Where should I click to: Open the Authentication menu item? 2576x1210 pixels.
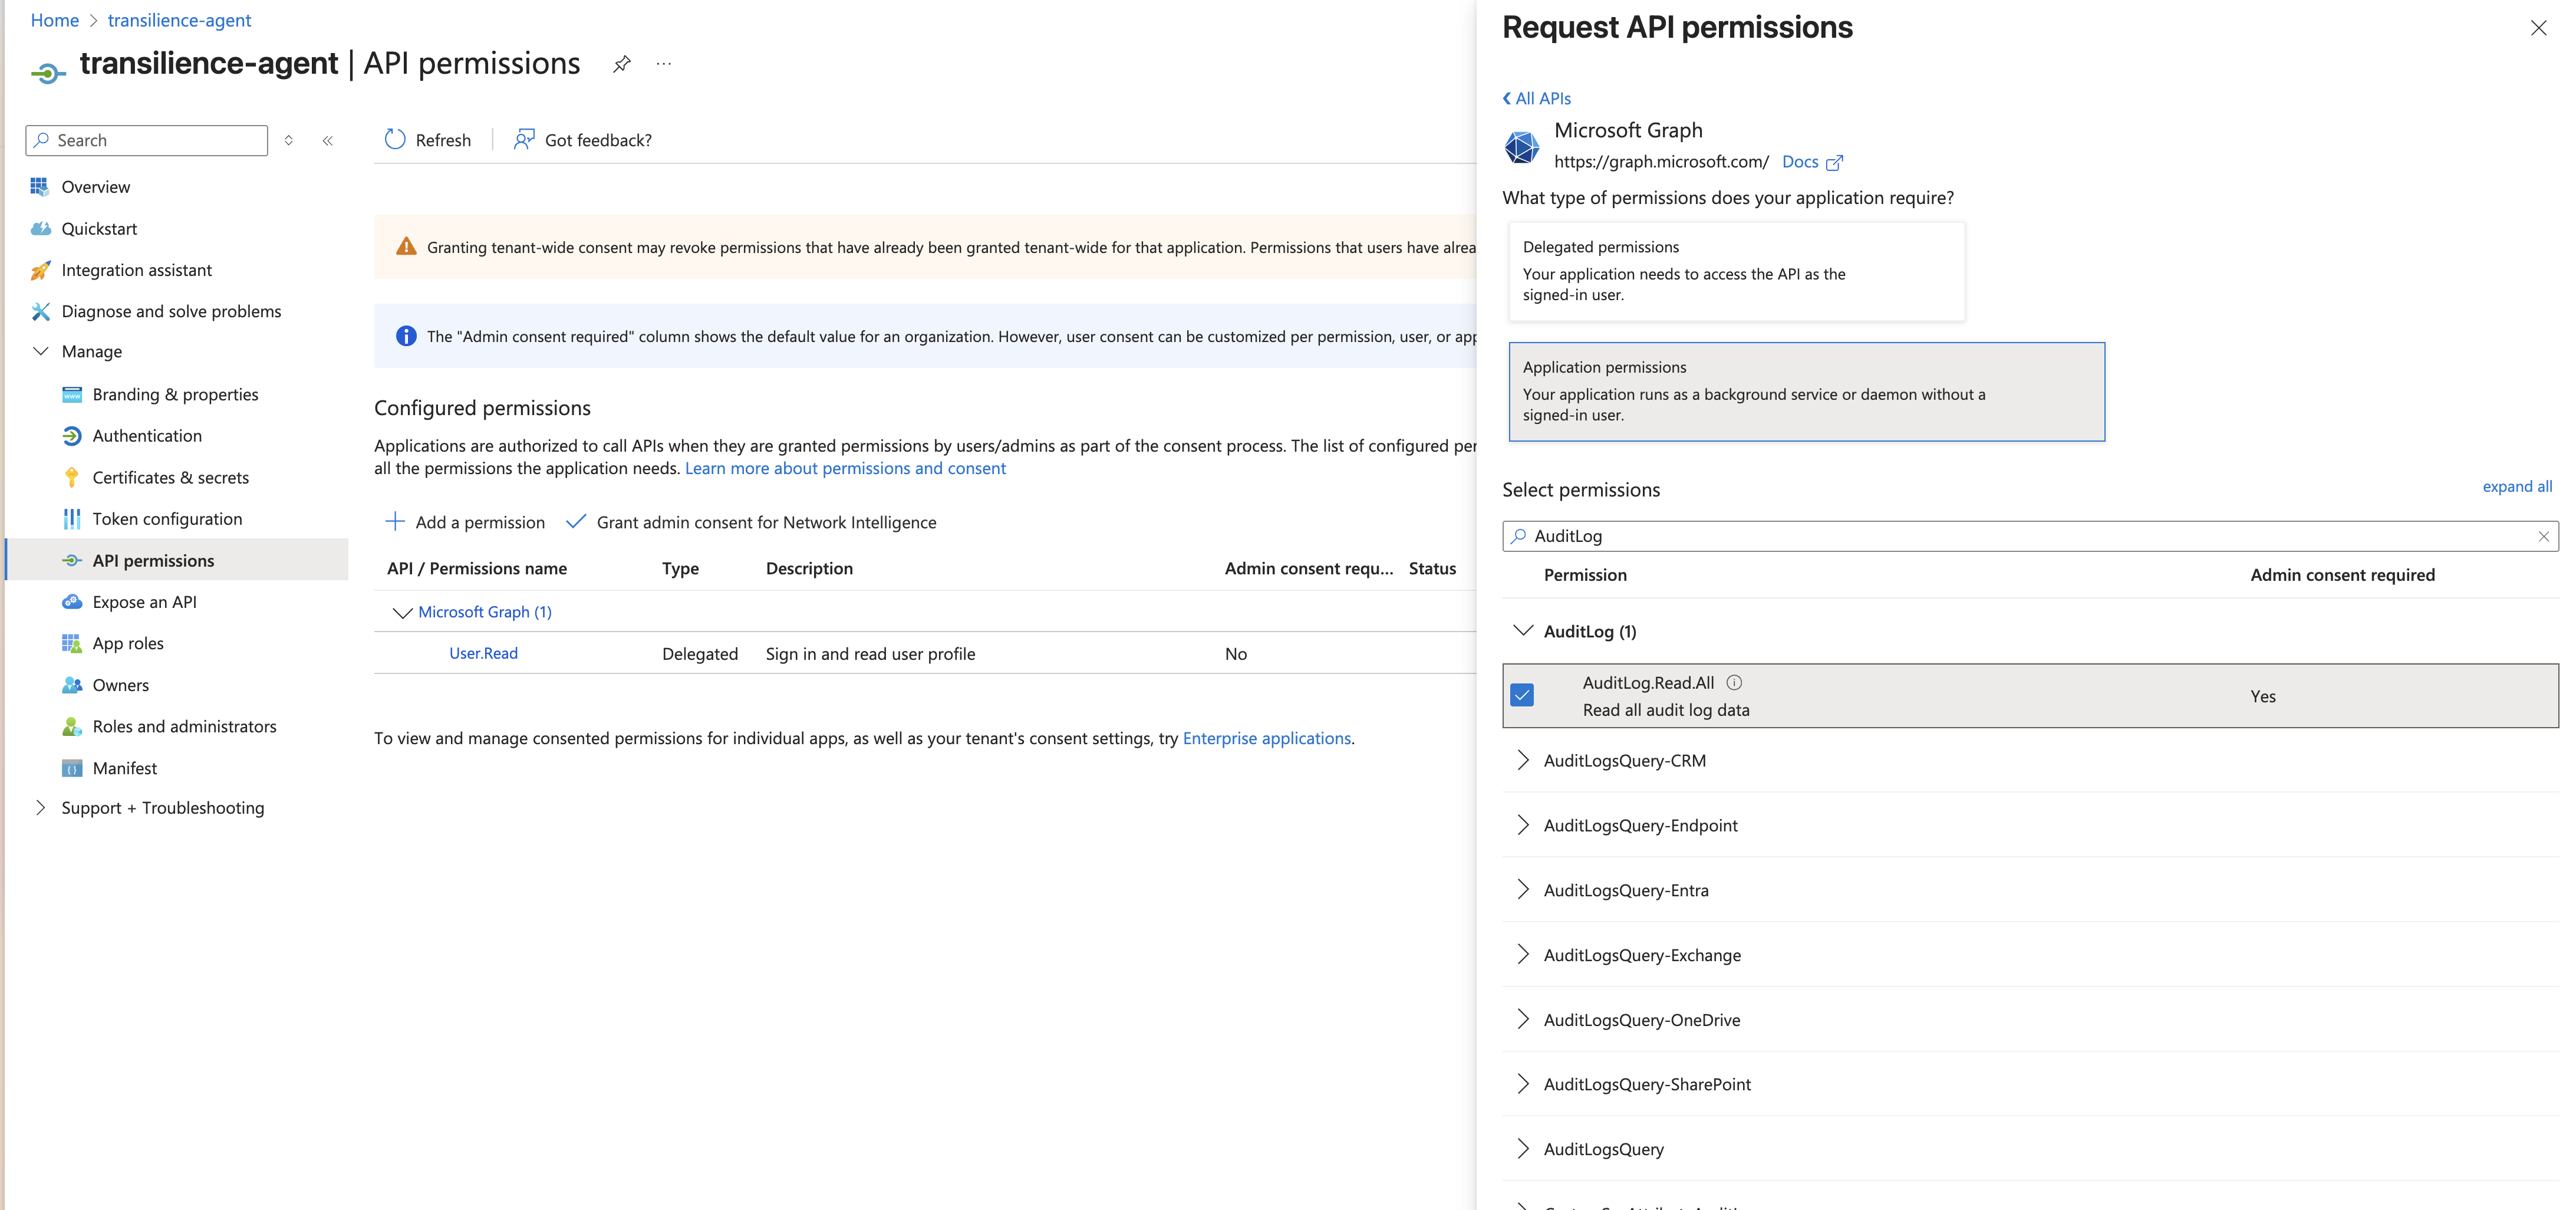(x=147, y=436)
